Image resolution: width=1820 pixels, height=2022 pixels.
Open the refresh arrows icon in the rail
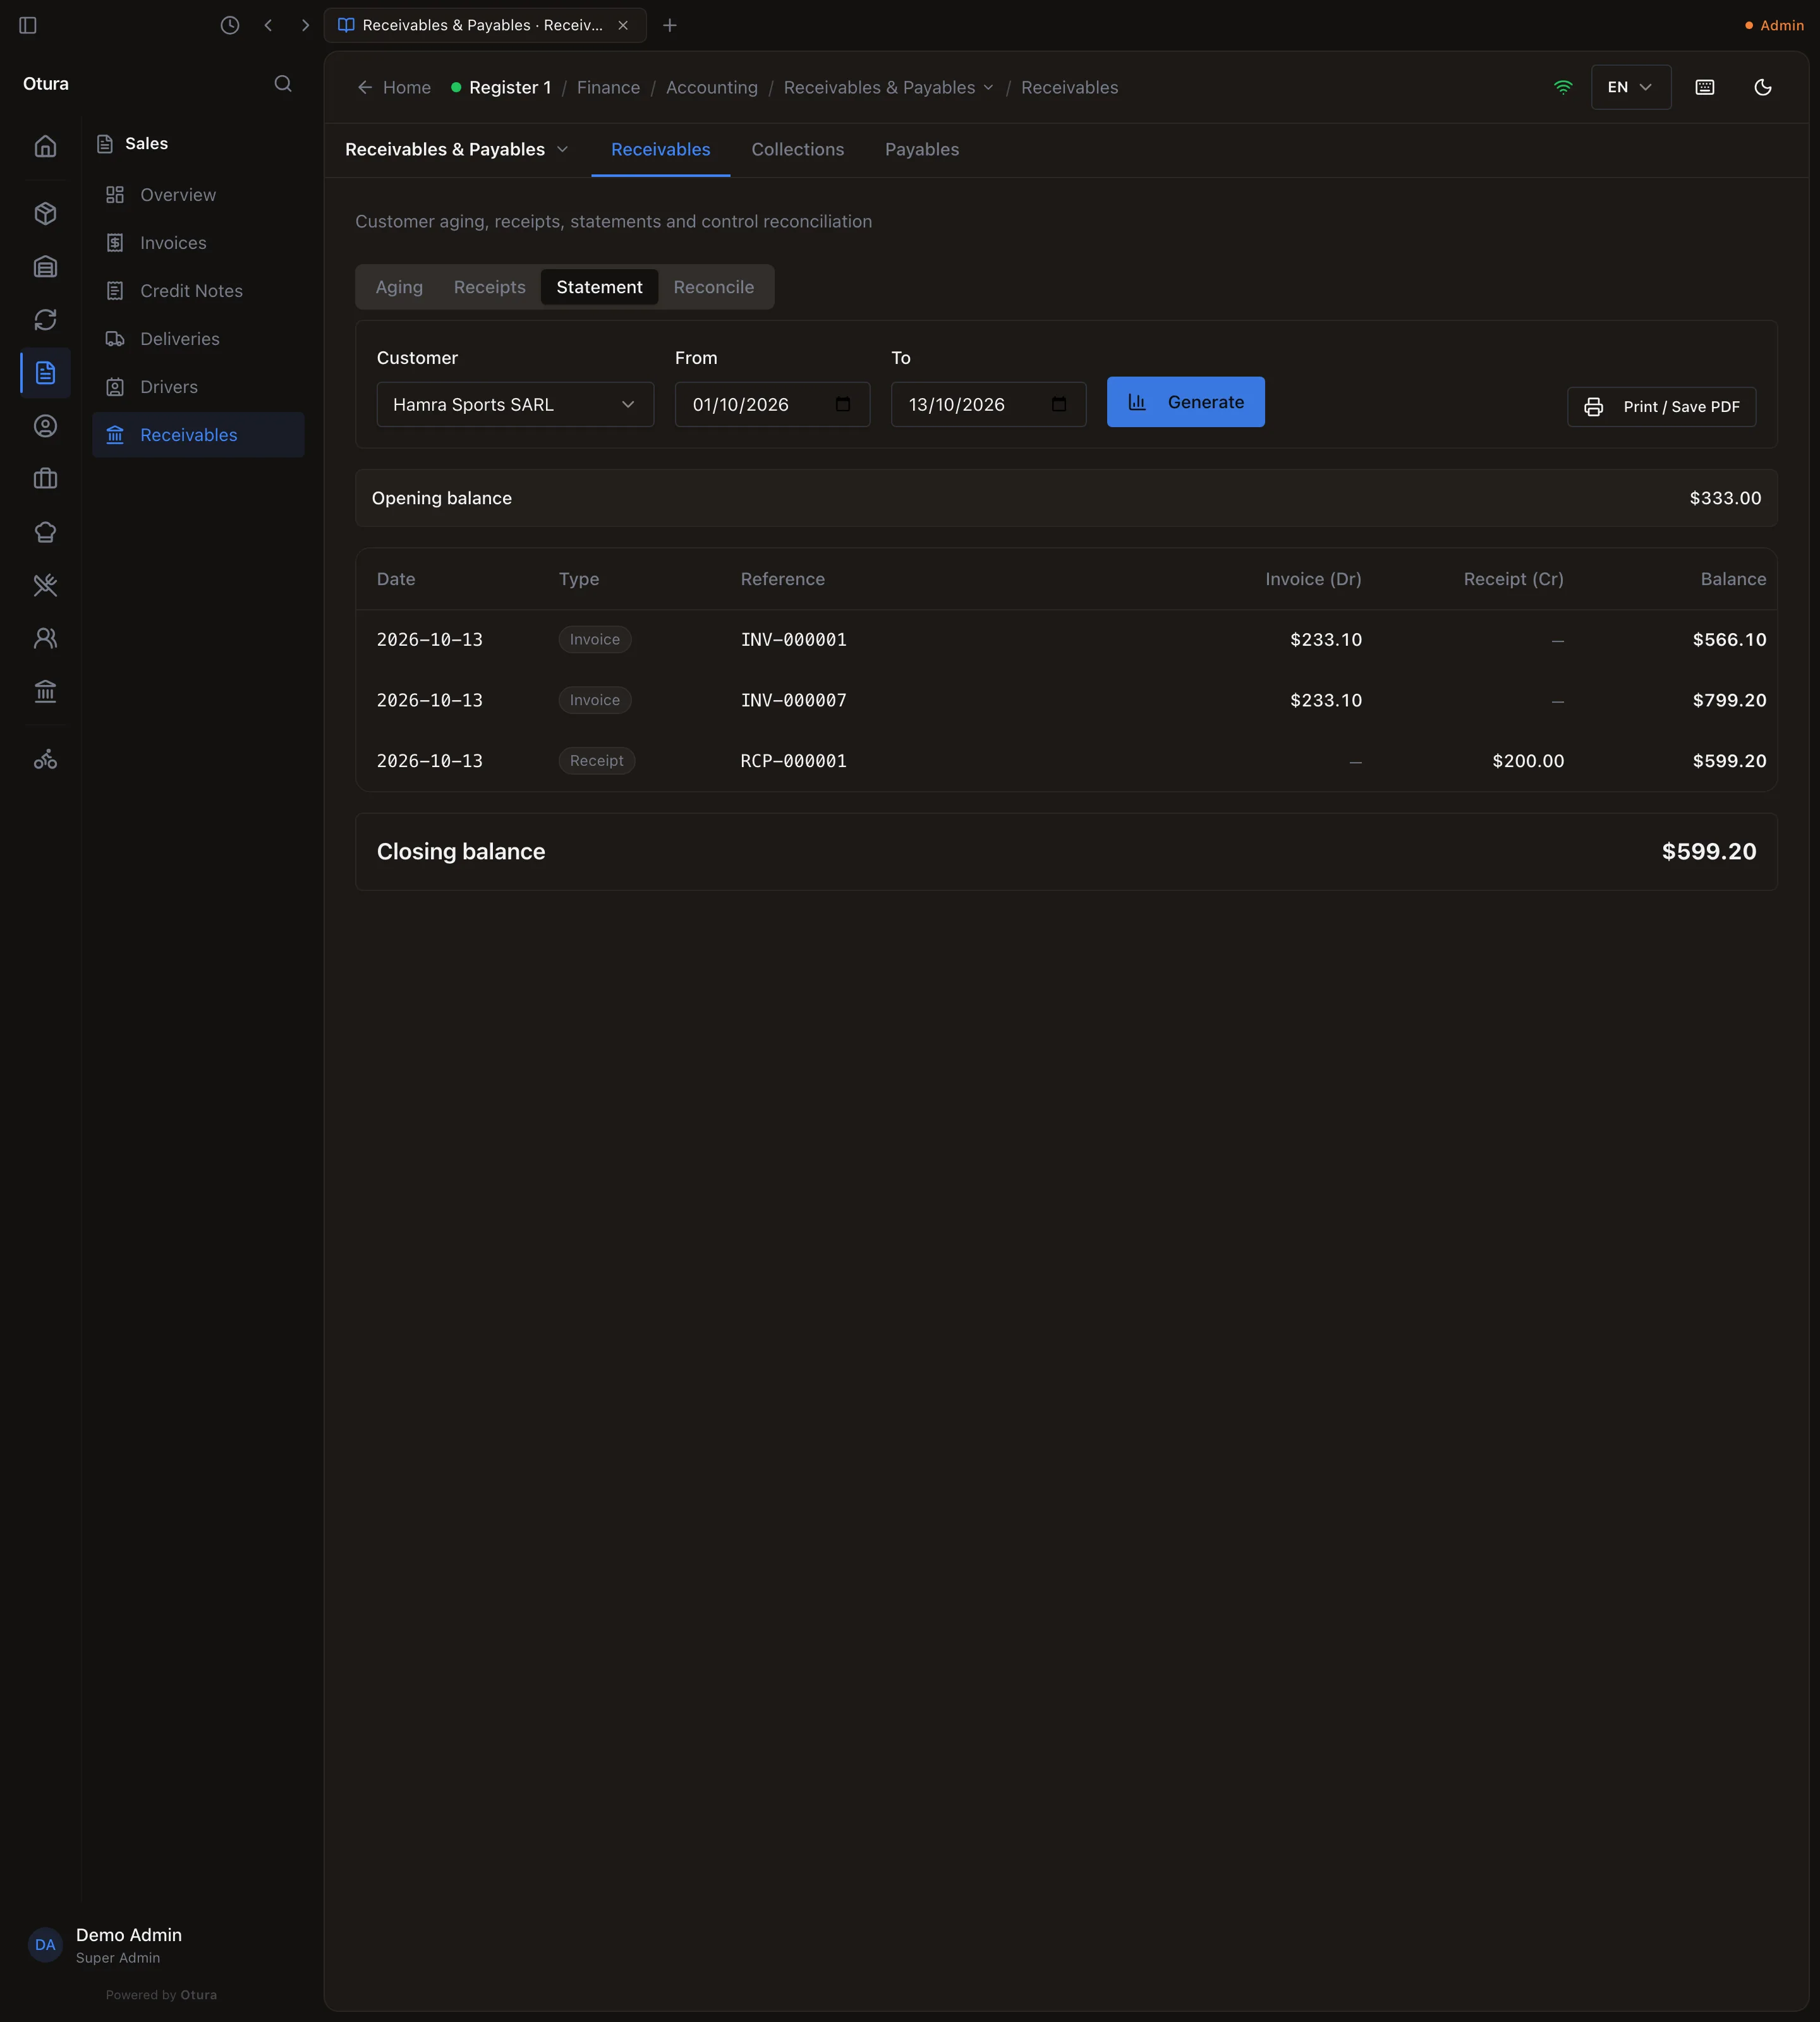click(45, 319)
